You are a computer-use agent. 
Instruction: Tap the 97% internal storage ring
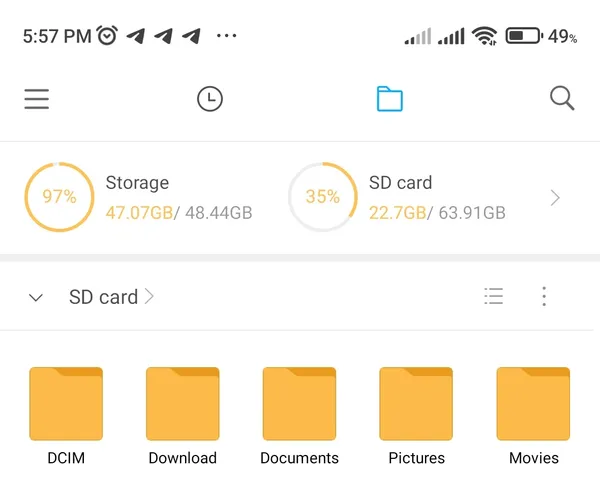click(59, 197)
